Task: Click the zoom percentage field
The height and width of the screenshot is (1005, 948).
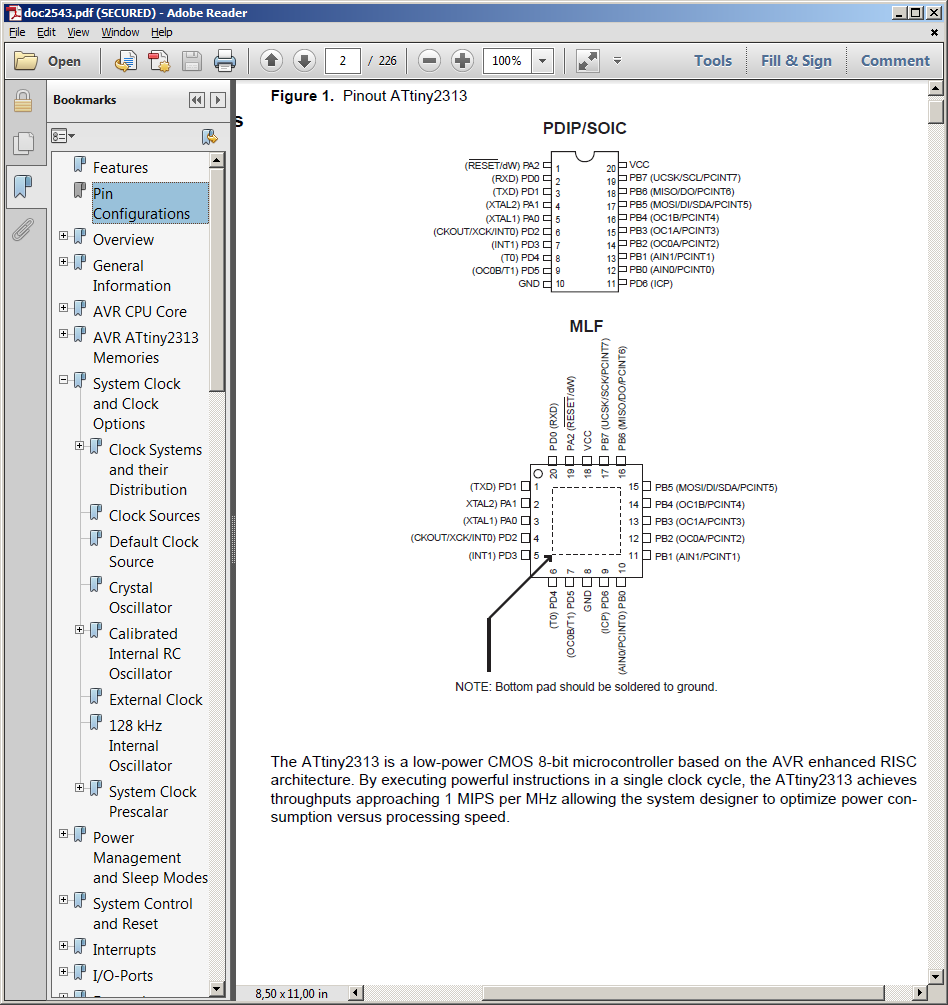Action: pos(507,61)
